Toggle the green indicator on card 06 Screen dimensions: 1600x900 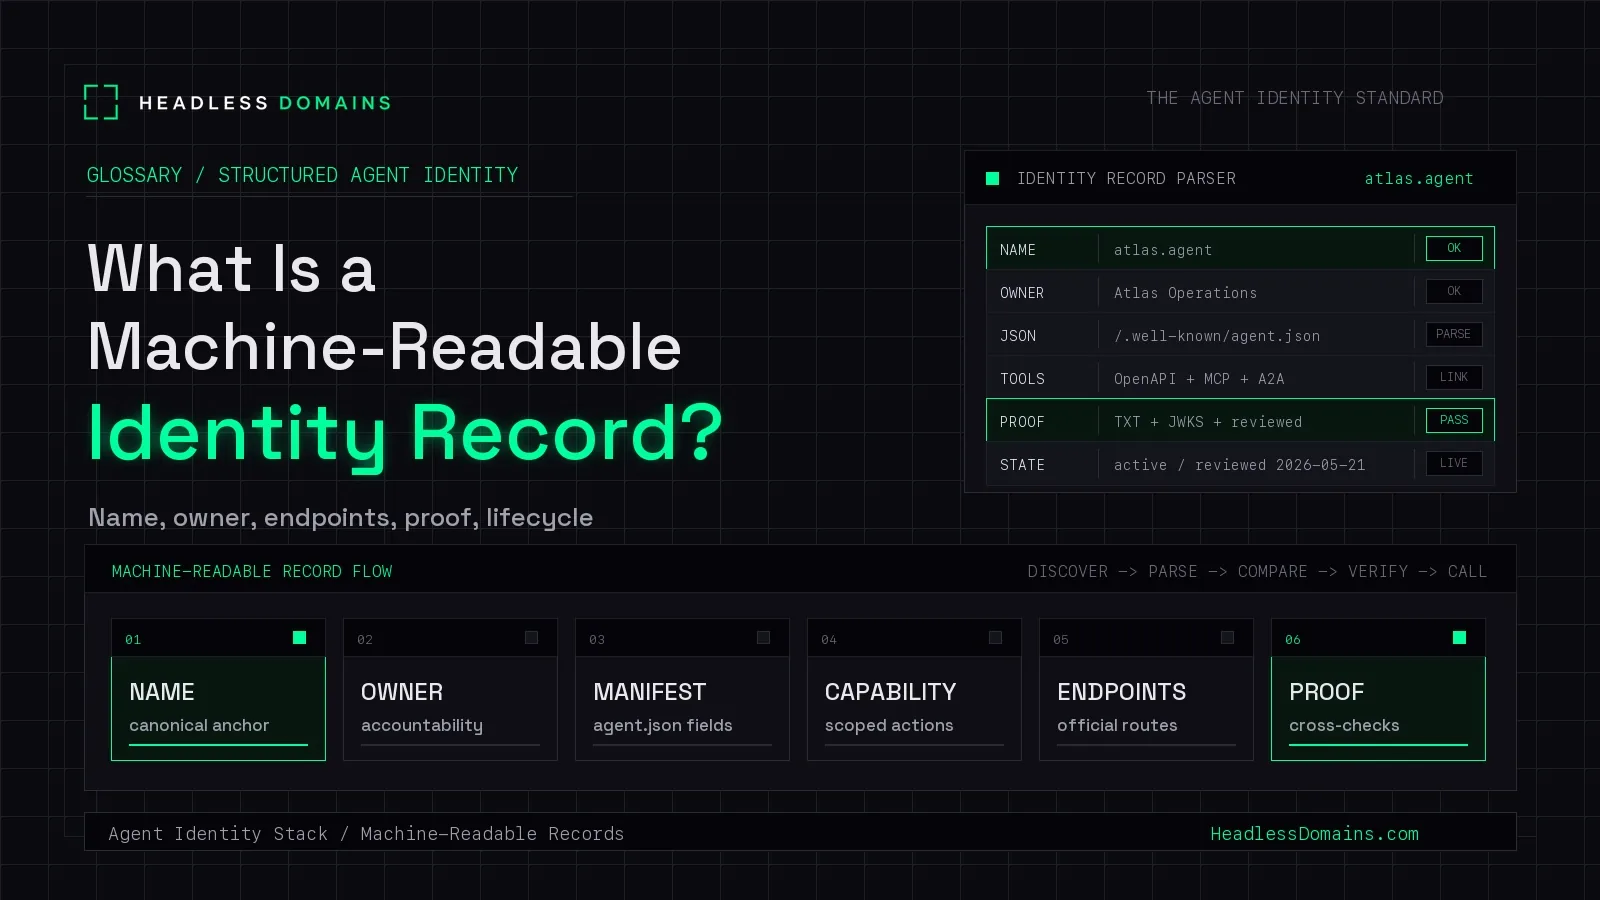pos(1459,637)
